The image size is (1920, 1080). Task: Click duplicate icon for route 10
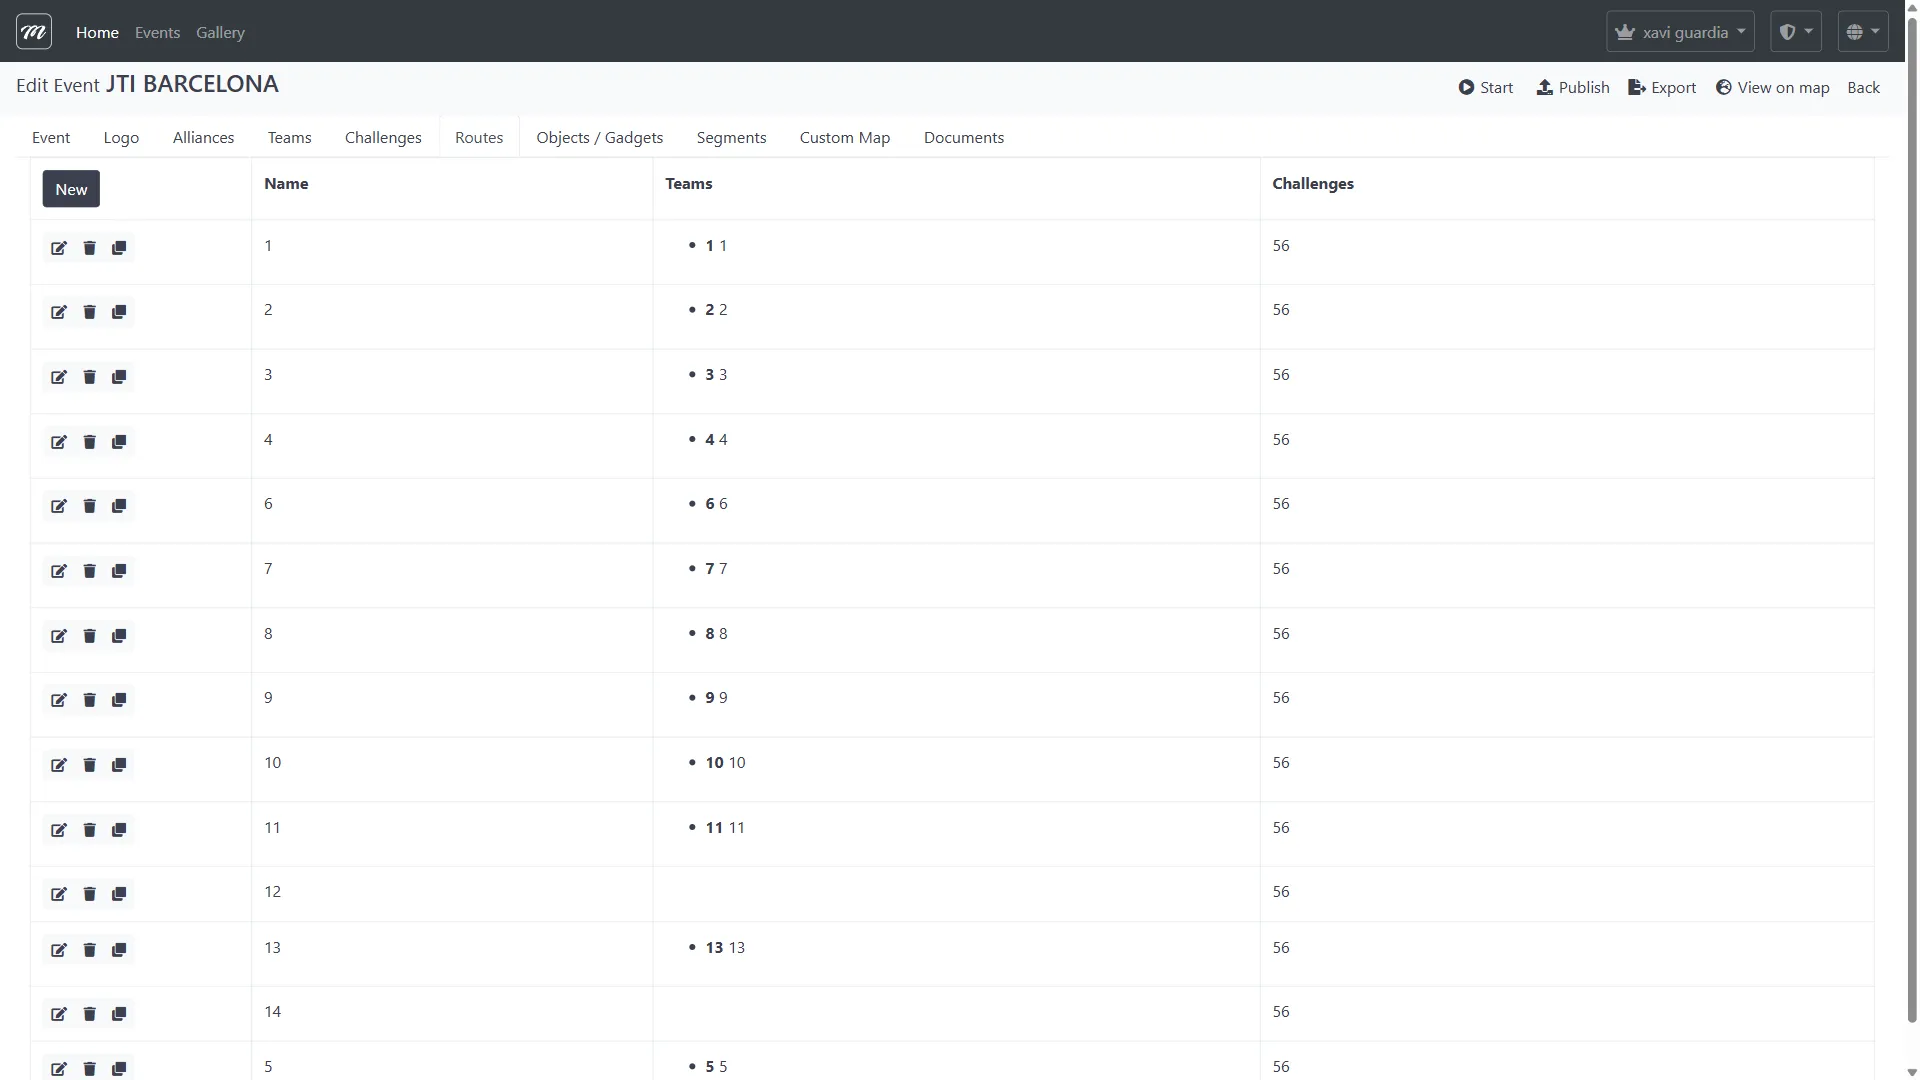119,765
